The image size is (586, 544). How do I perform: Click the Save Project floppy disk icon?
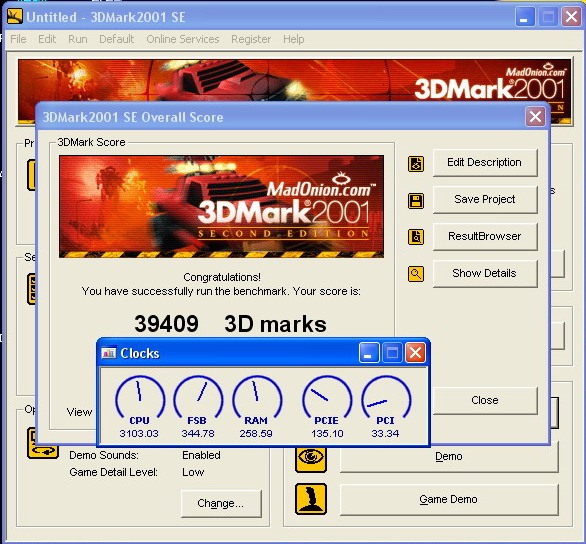[416, 201]
